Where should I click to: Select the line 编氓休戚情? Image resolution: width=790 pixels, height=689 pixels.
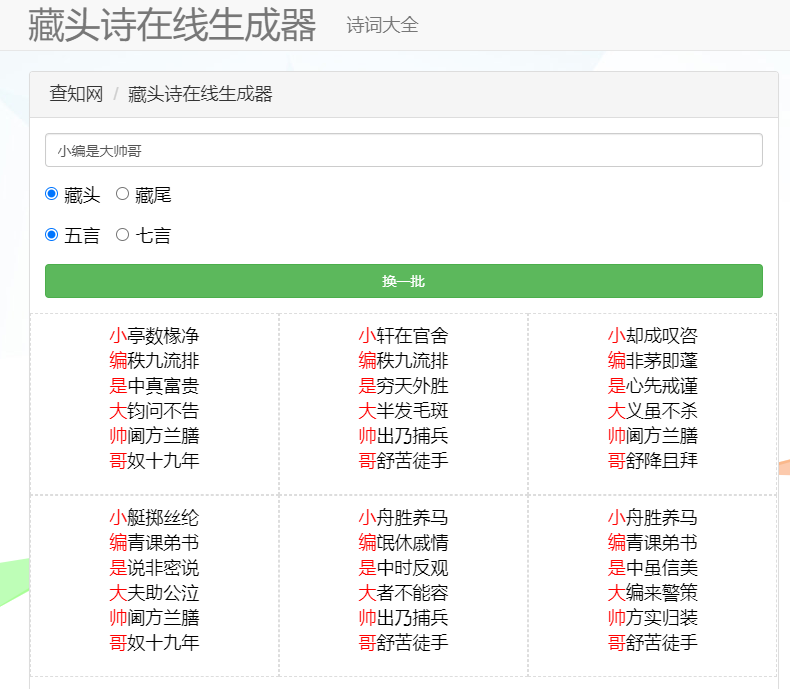pyautogui.click(x=403, y=543)
